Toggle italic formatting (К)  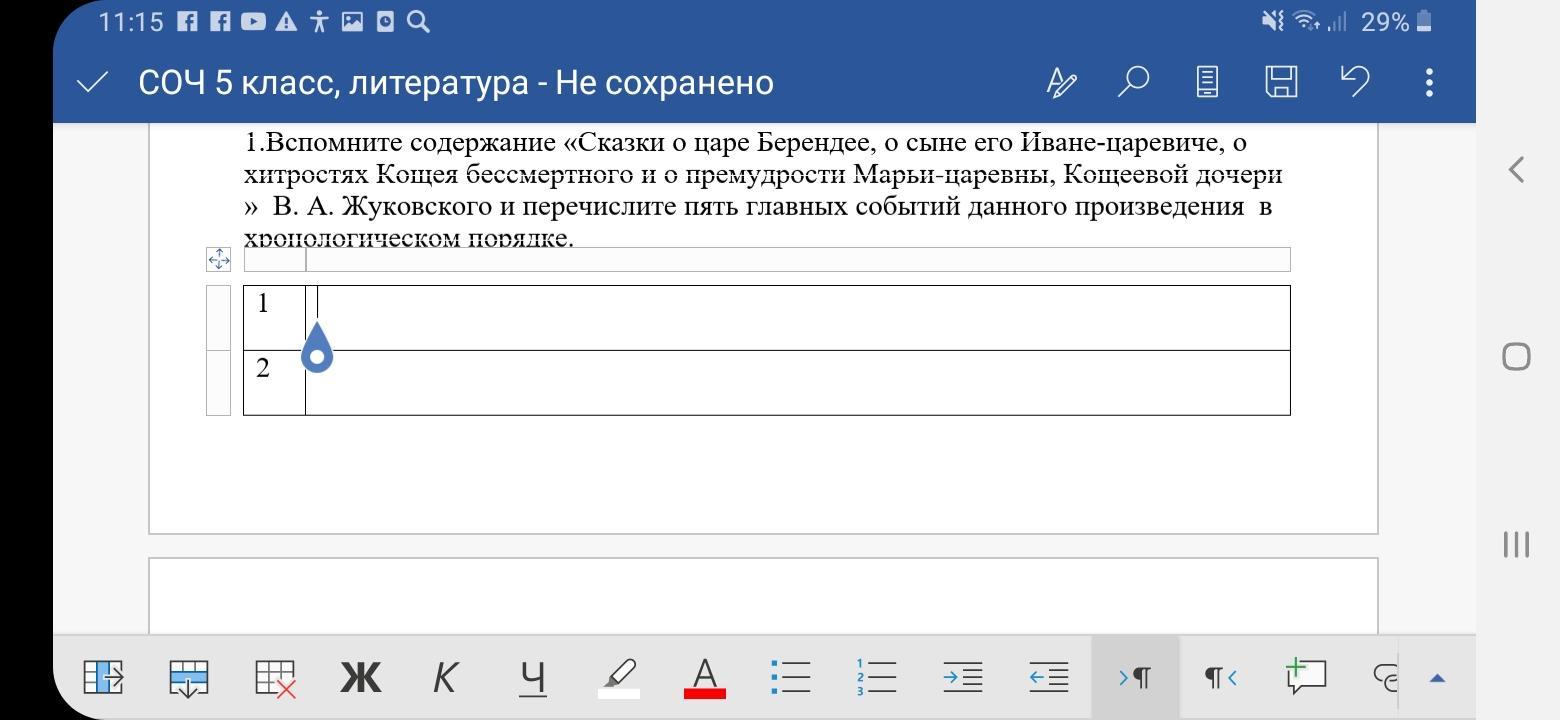pyautogui.click(x=445, y=677)
